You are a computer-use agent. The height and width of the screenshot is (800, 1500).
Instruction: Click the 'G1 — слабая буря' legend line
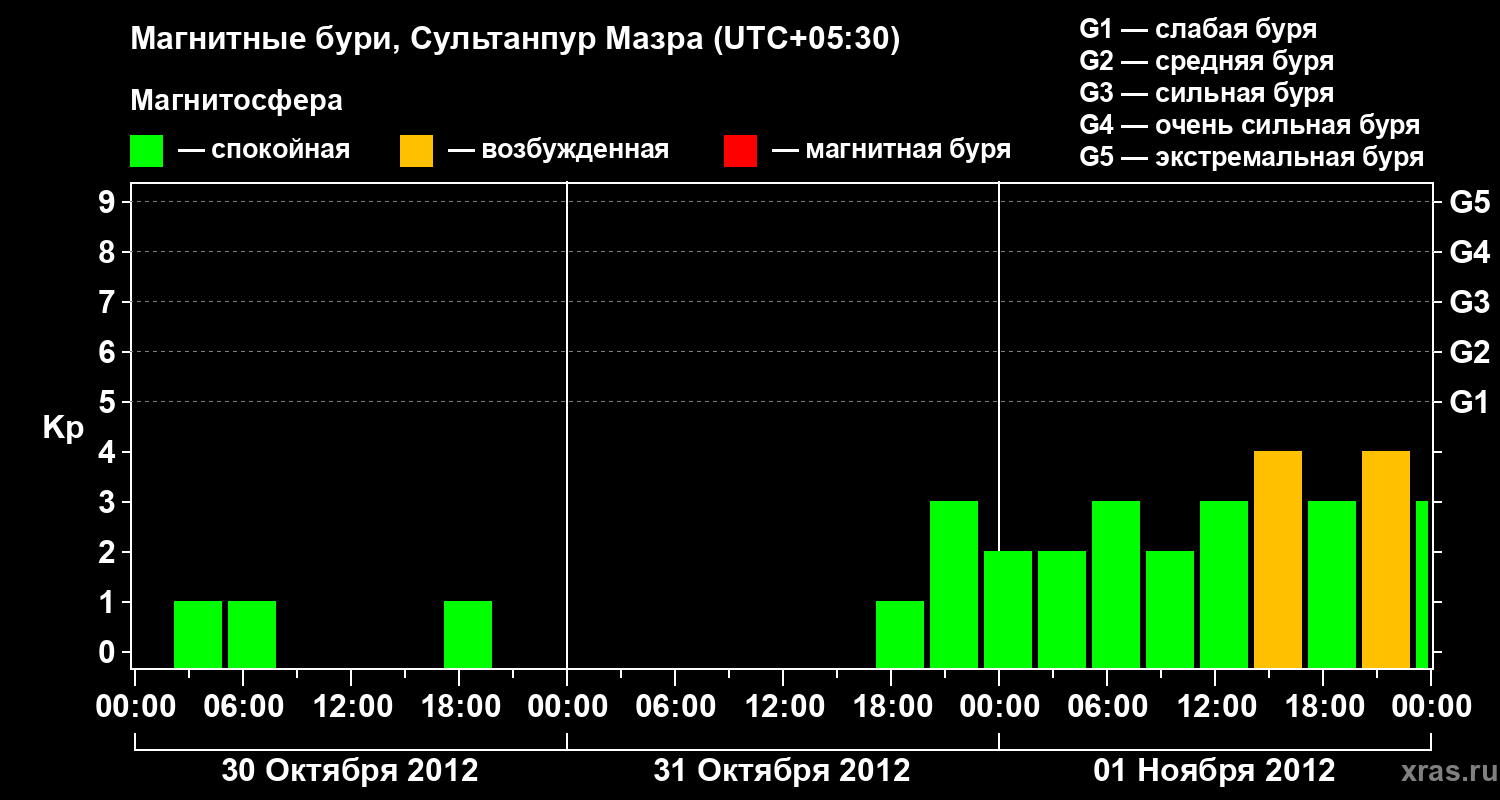click(x=1198, y=28)
